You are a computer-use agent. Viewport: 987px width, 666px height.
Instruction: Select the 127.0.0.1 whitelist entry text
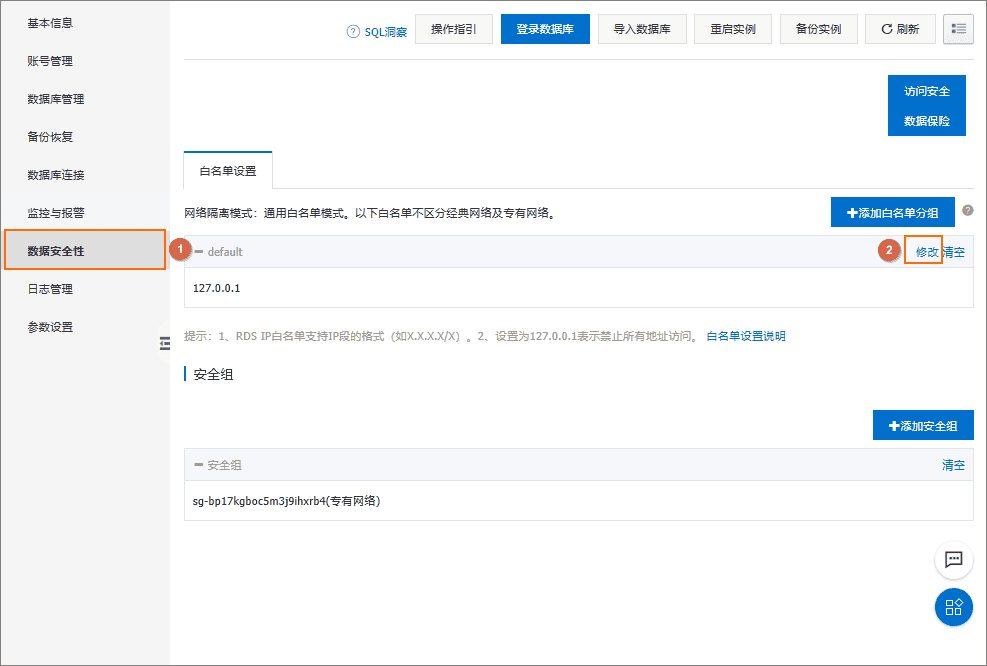tap(217, 288)
